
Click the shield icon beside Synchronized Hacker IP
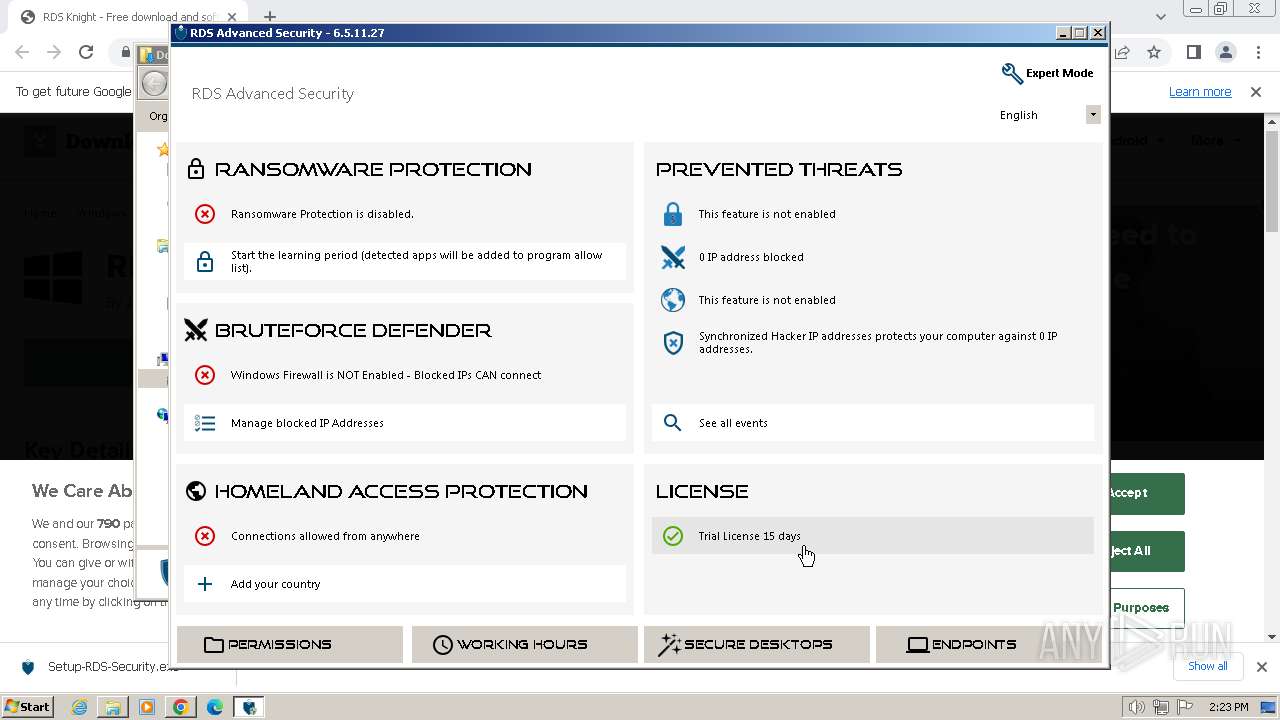673,343
